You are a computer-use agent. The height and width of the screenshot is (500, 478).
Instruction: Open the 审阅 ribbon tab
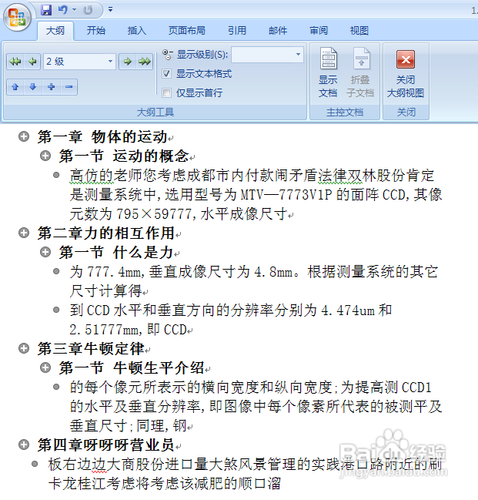click(x=319, y=31)
